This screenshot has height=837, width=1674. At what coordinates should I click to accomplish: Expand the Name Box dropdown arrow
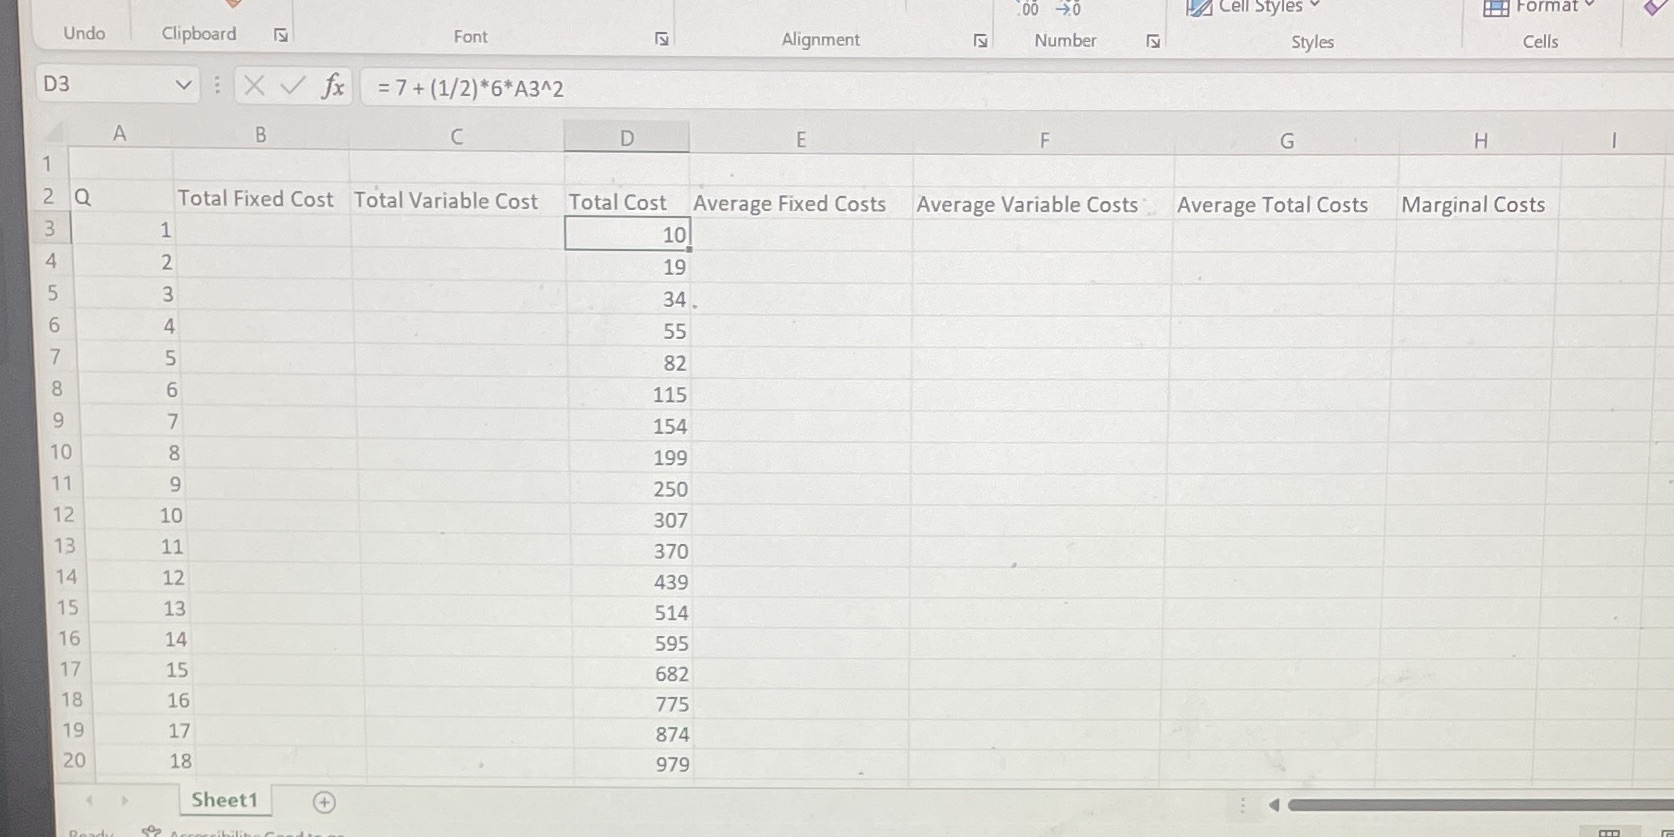(183, 85)
